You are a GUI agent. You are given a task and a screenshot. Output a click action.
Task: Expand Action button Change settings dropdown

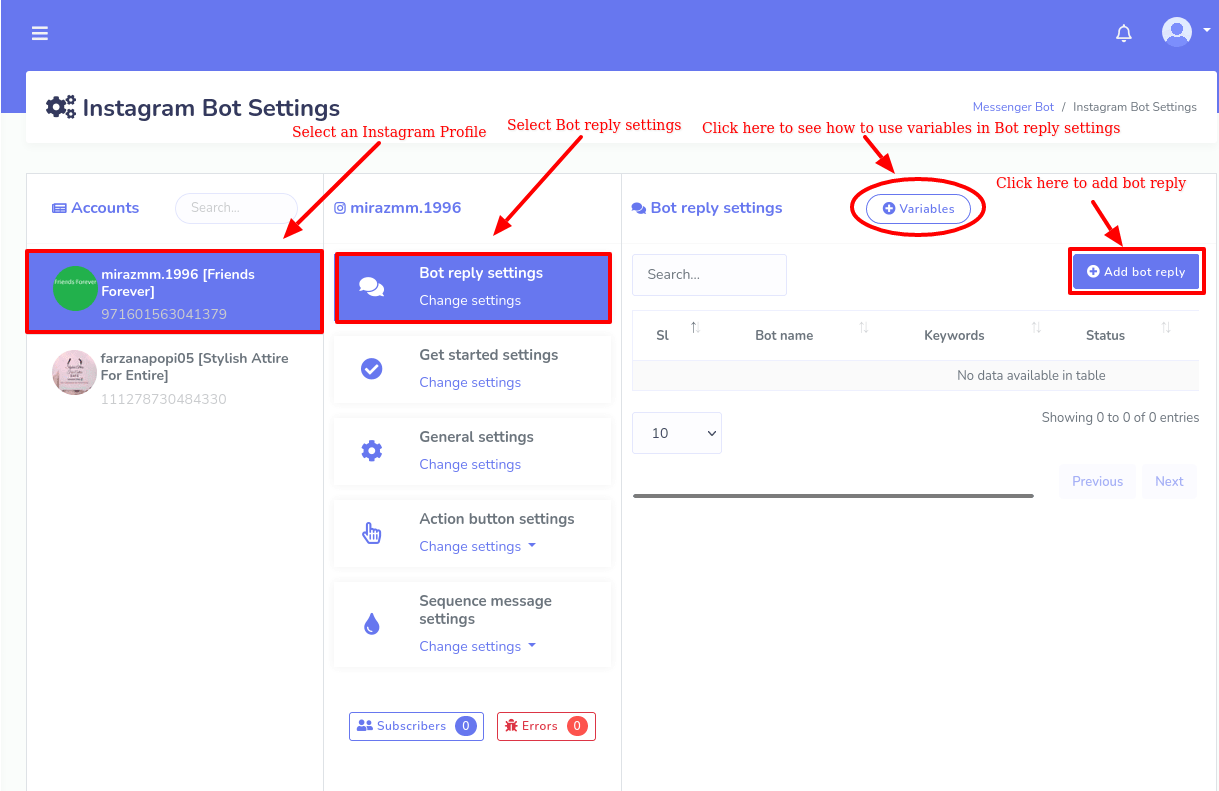pyautogui.click(x=478, y=546)
